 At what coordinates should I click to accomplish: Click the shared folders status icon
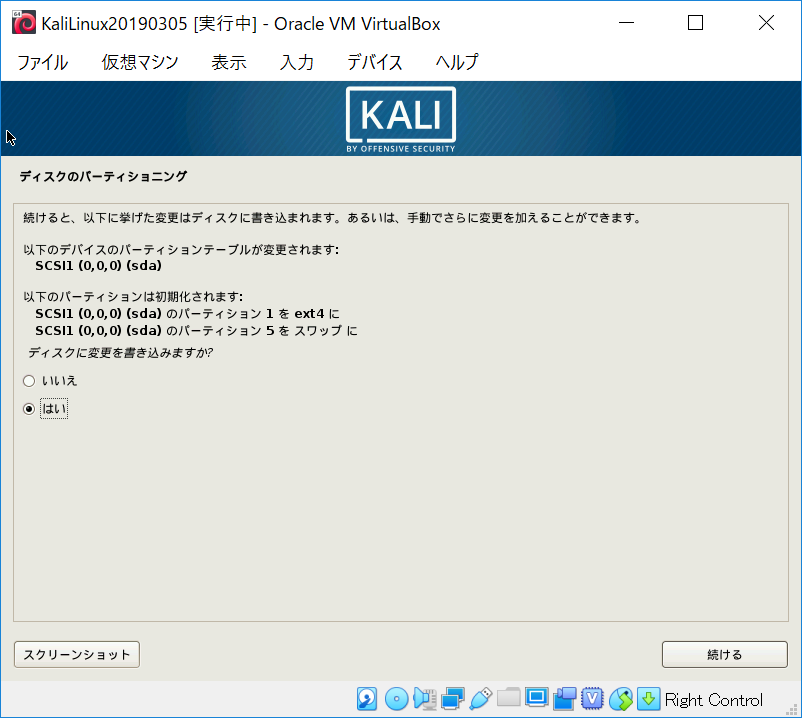coord(508,698)
